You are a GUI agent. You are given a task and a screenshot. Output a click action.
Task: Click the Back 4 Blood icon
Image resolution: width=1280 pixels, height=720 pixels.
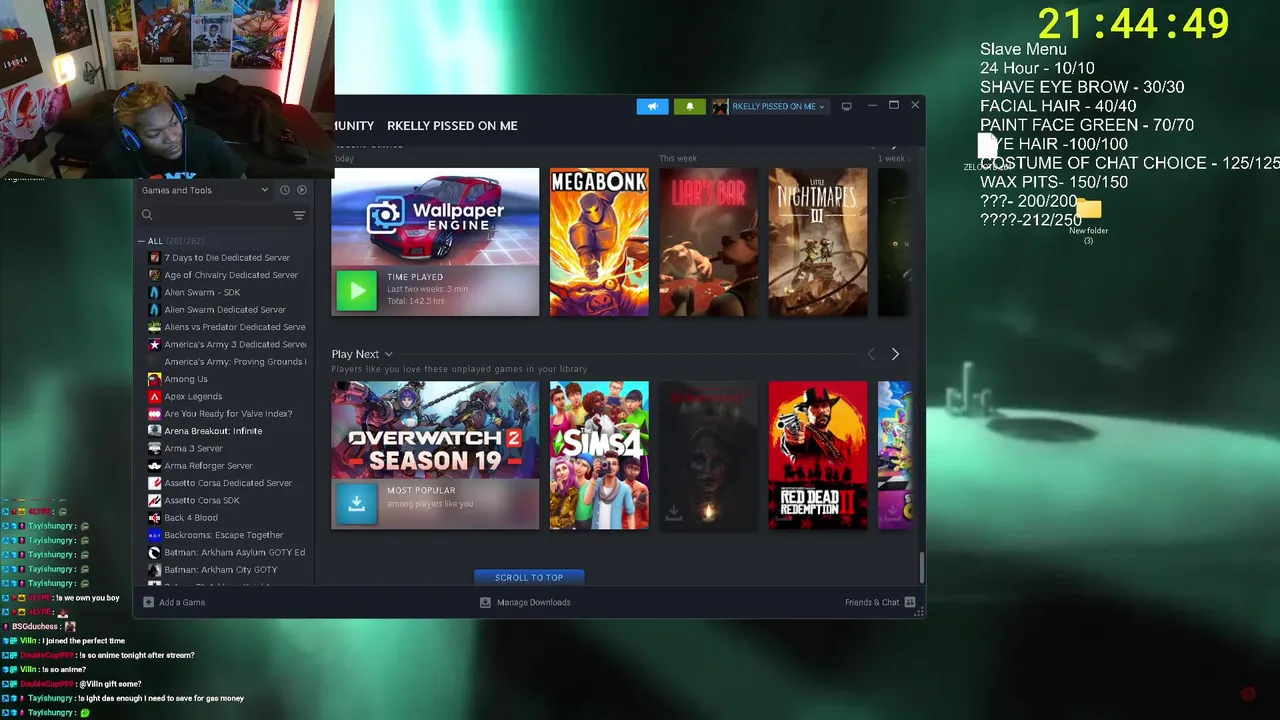tap(154, 518)
